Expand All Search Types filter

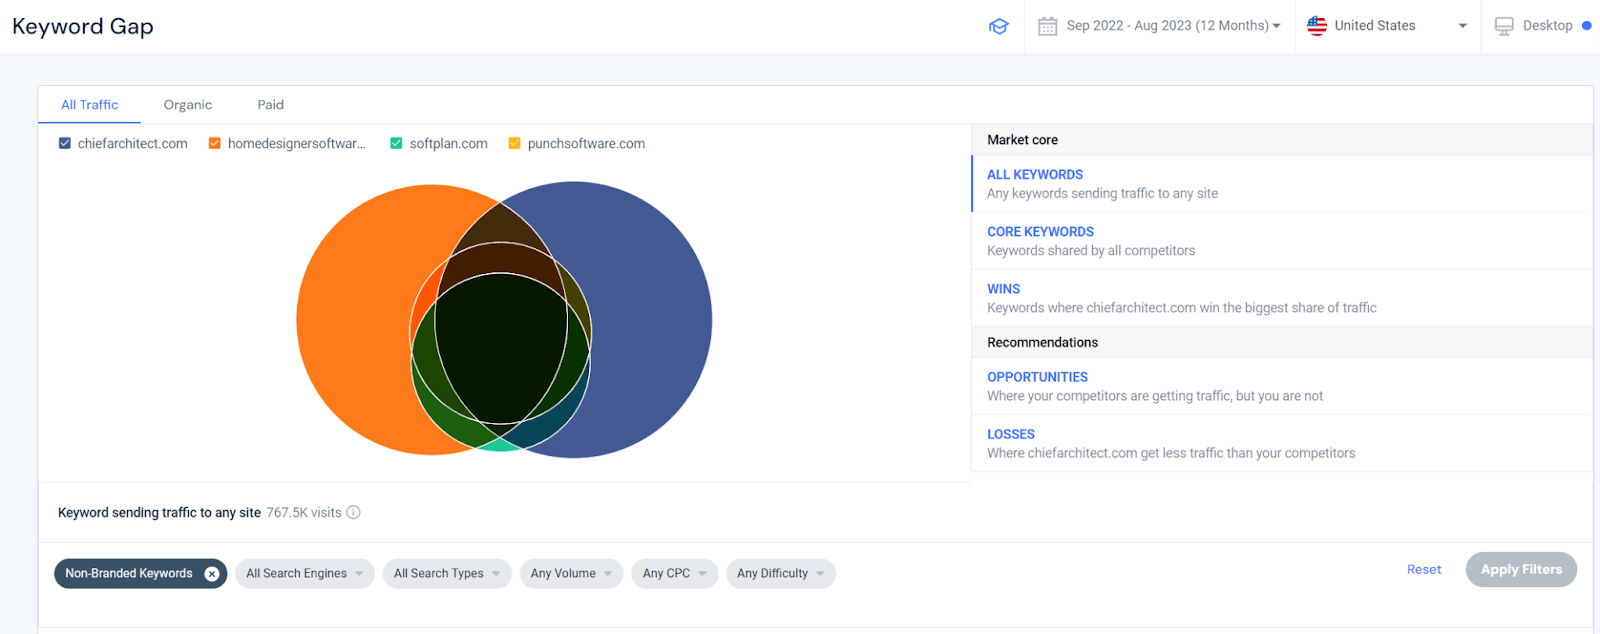point(447,574)
